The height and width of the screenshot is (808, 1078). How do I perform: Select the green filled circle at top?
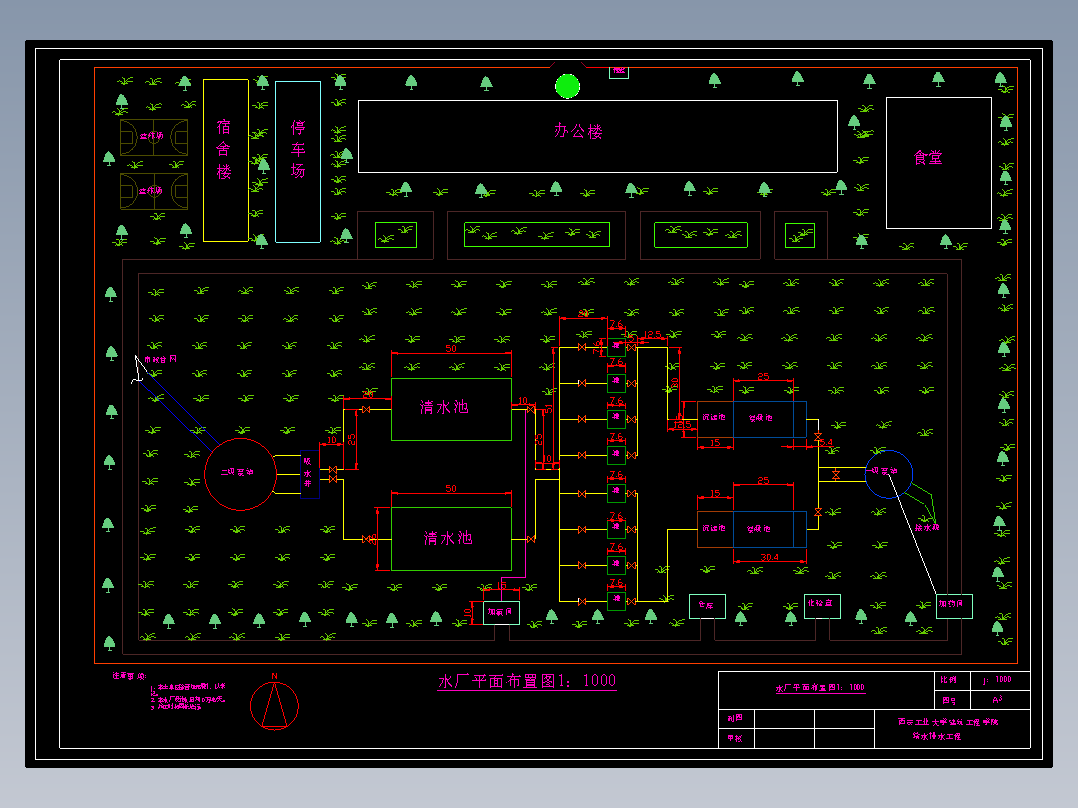(x=567, y=86)
